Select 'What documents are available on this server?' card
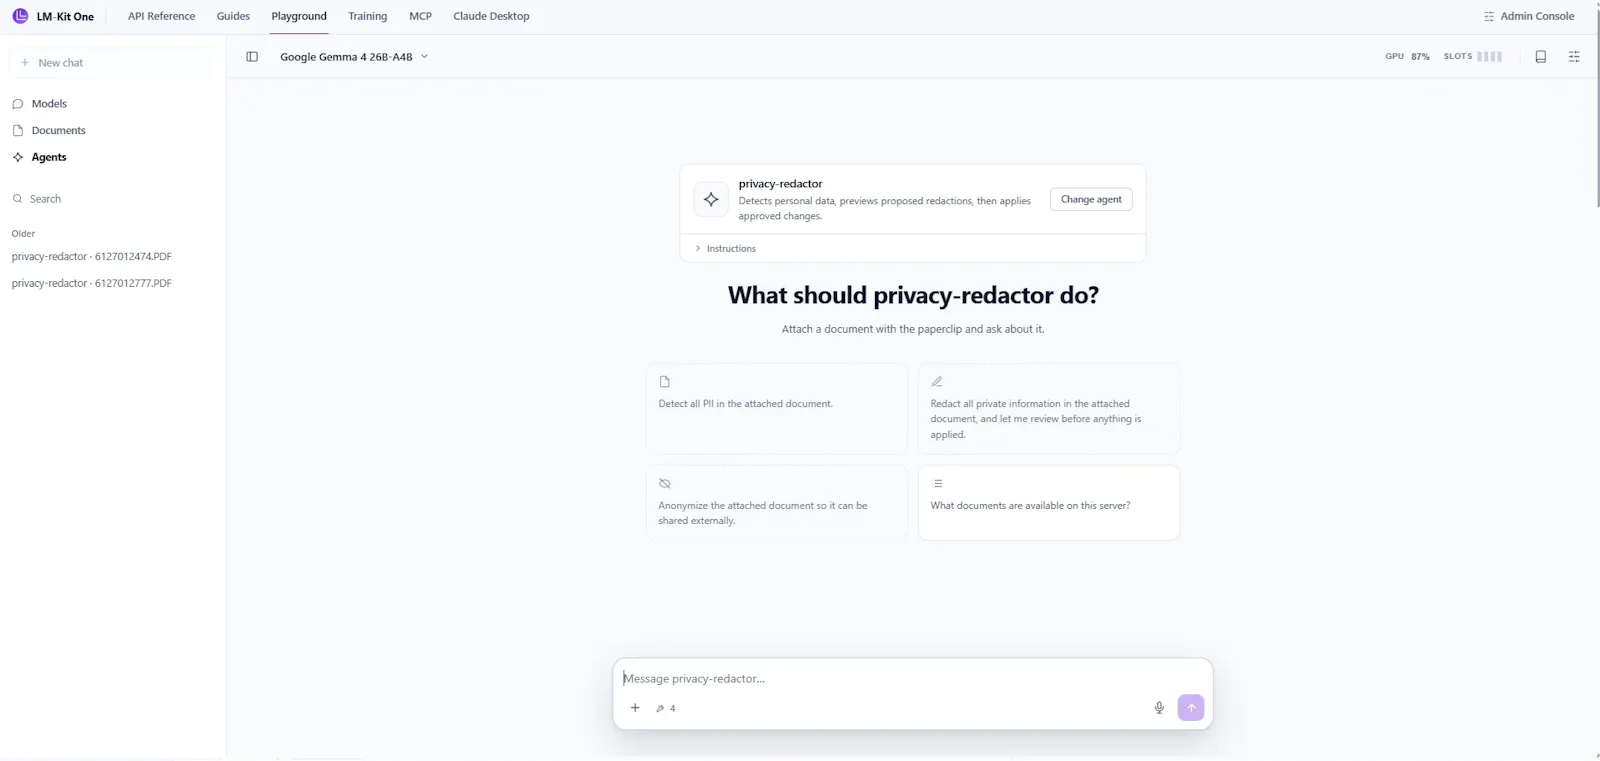 pos(1049,503)
